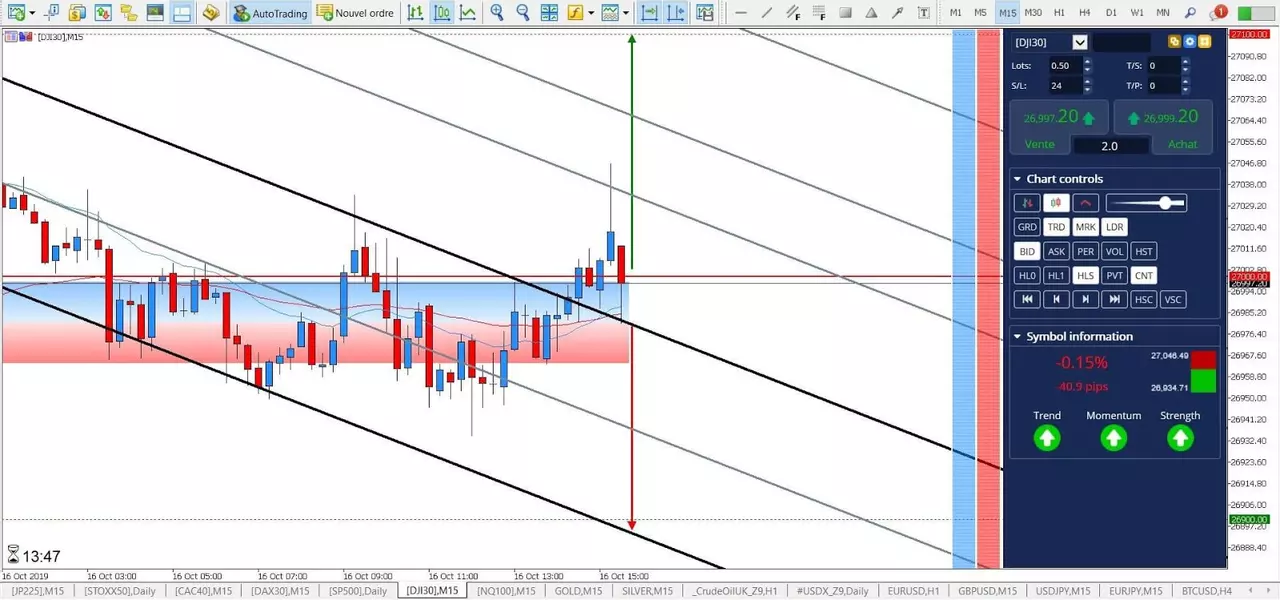Select the zoom in magnifier icon
This screenshot has width=1280, height=600.
coord(497,13)
